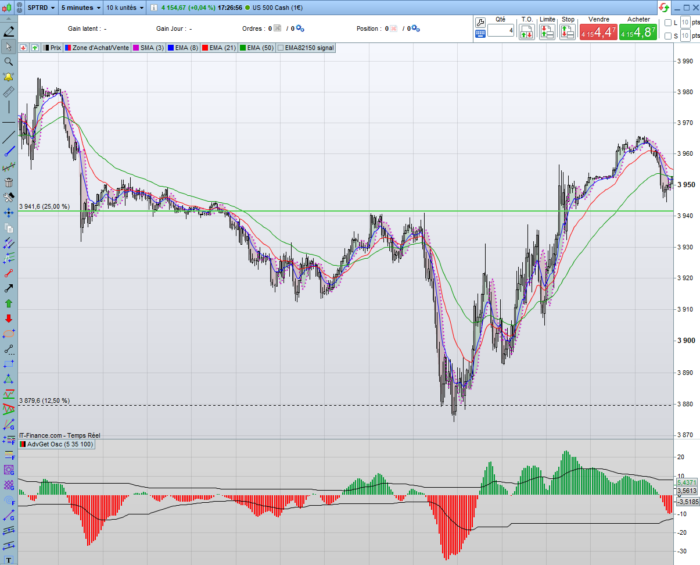This screenshot has width=700, height=565.
Task: Select the text T tool
Action: [8, 560]
